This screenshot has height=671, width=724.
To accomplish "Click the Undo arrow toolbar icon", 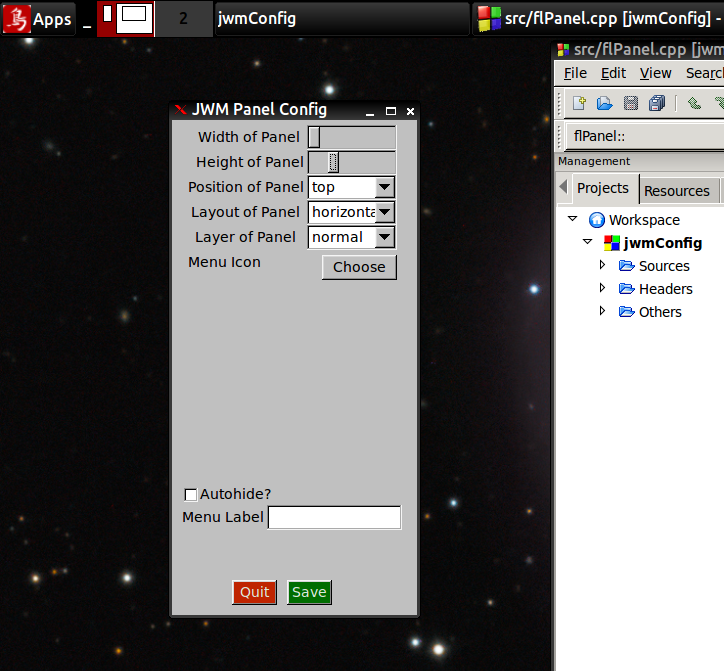I will [694, 103].
